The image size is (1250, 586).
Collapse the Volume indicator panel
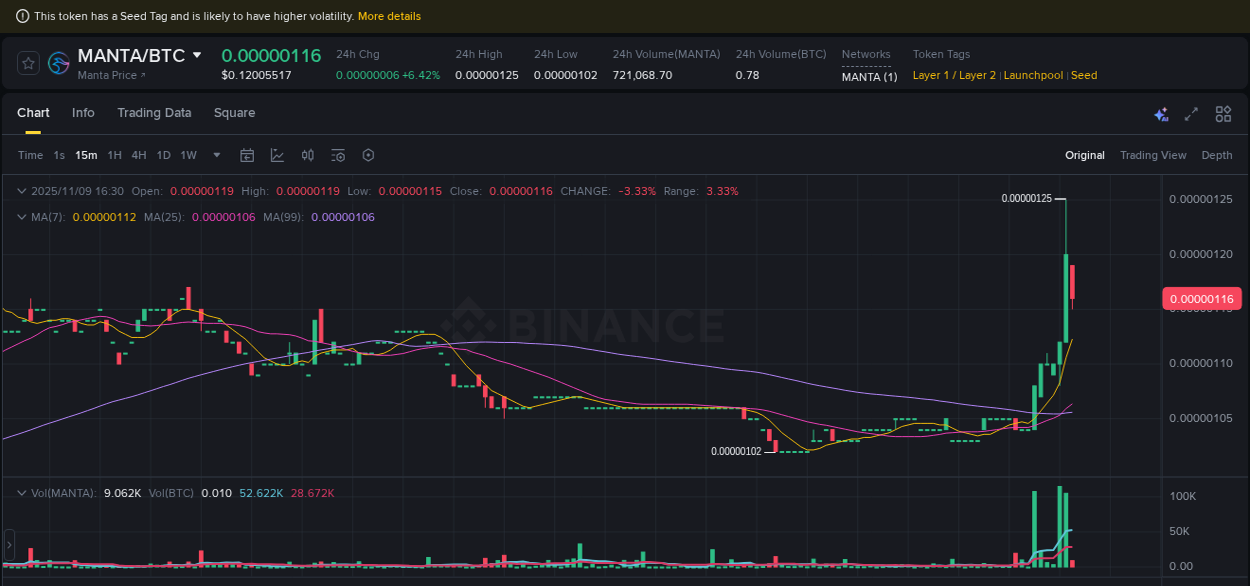click(x=21, y=492)
